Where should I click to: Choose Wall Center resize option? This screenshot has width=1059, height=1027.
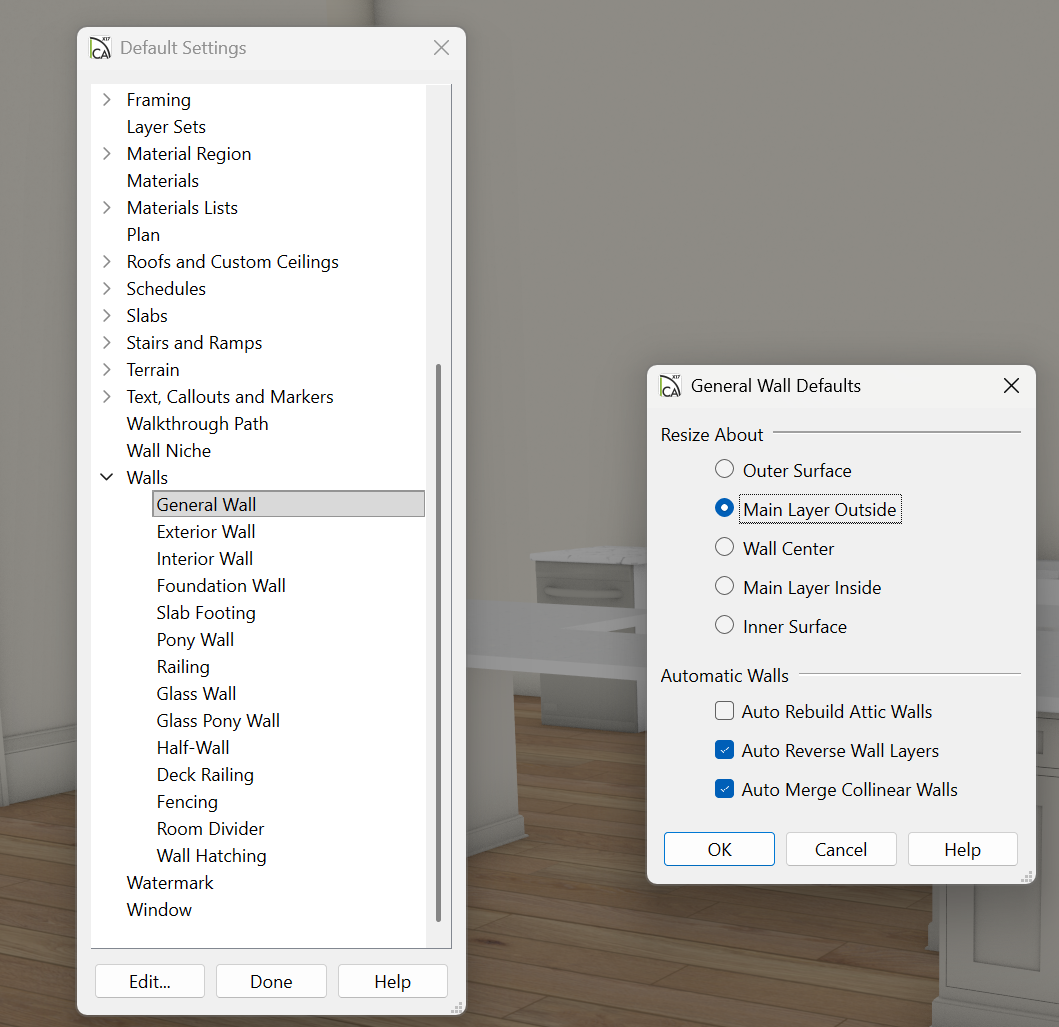tap(725, 548)
